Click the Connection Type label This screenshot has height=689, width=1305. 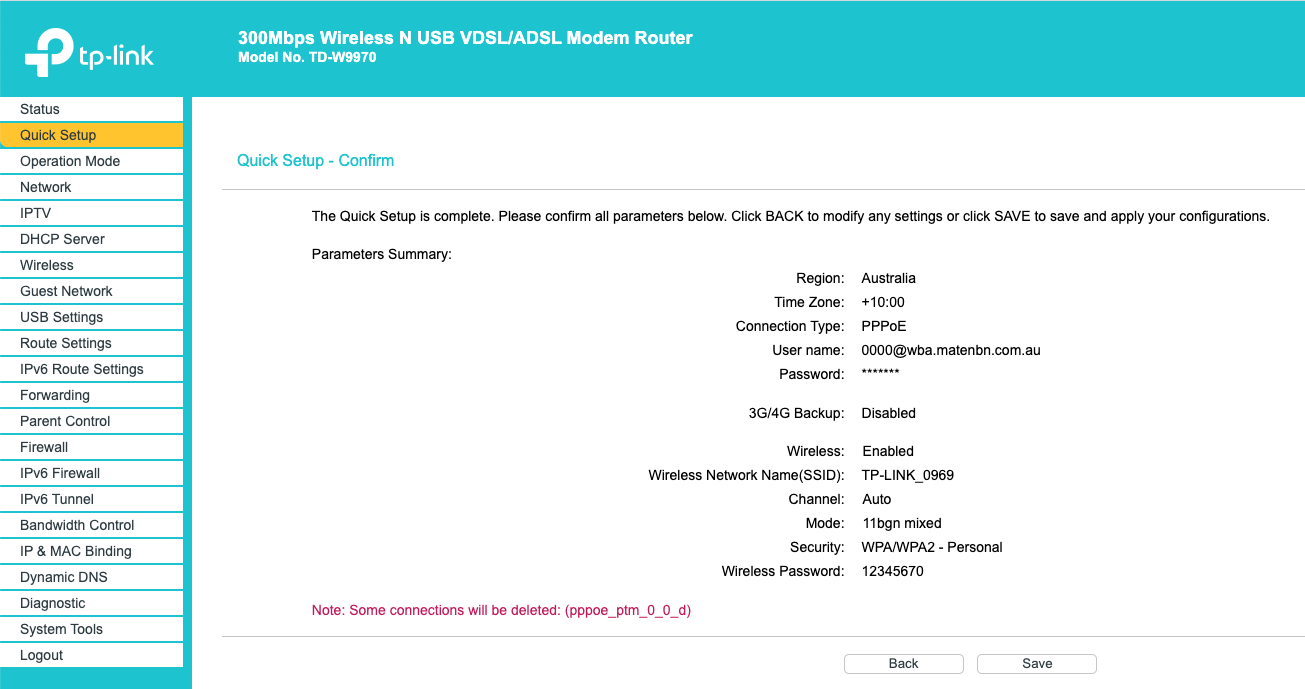(x=791, y=326)
